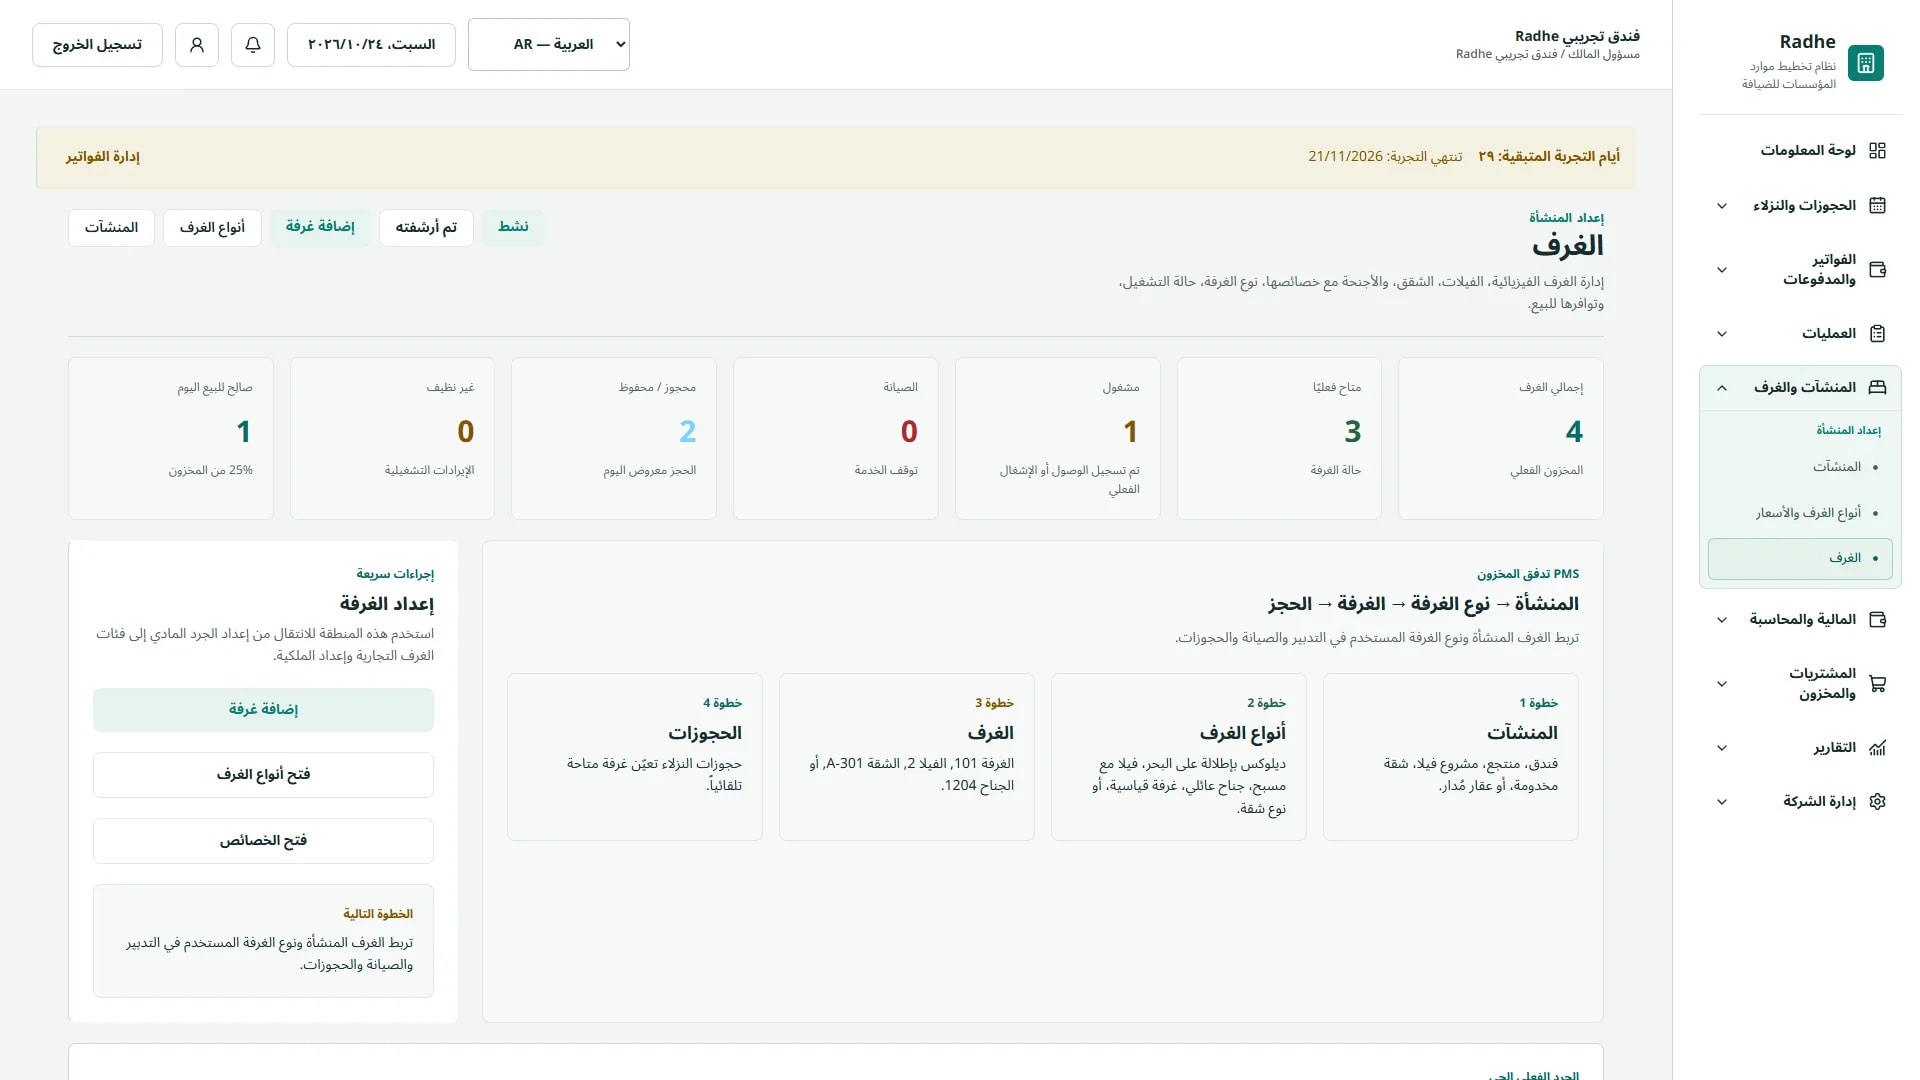Click تسجيل الخروج to log out
This screenshot has height=1080, width=1920.
[x=97, y=45]
